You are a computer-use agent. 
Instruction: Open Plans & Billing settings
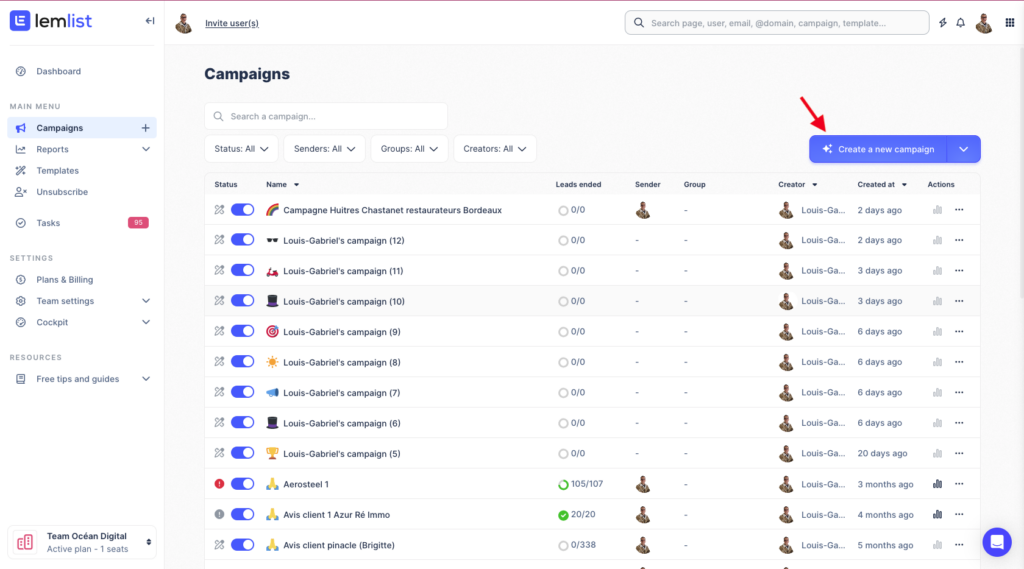click(x=64, y=280)
